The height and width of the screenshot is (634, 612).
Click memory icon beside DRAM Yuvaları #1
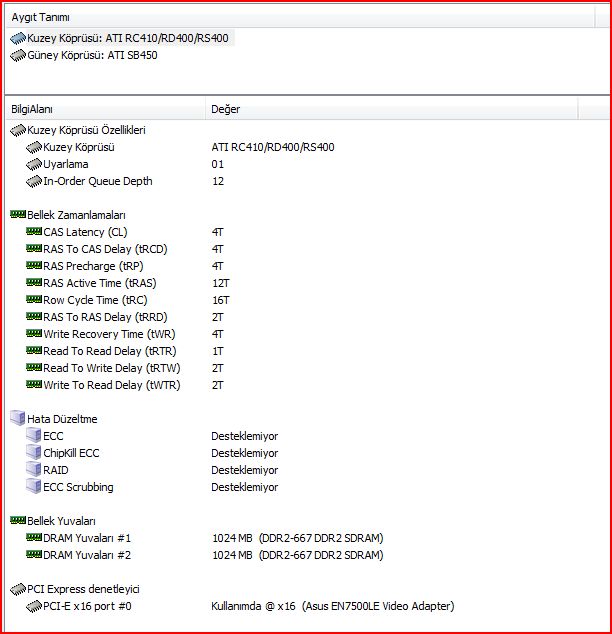point(34,537)
